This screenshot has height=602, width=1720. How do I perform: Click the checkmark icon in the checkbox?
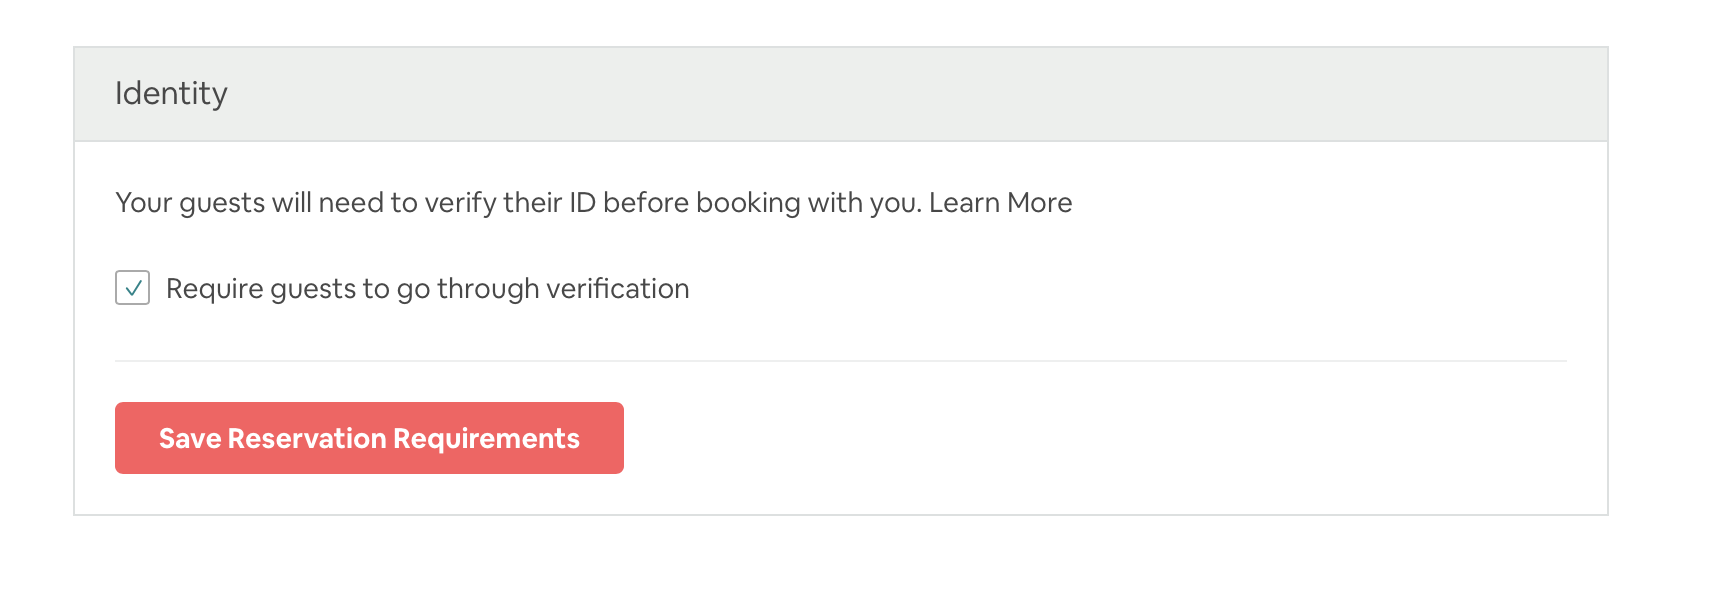pyautogui.click(x=133, y=288)
